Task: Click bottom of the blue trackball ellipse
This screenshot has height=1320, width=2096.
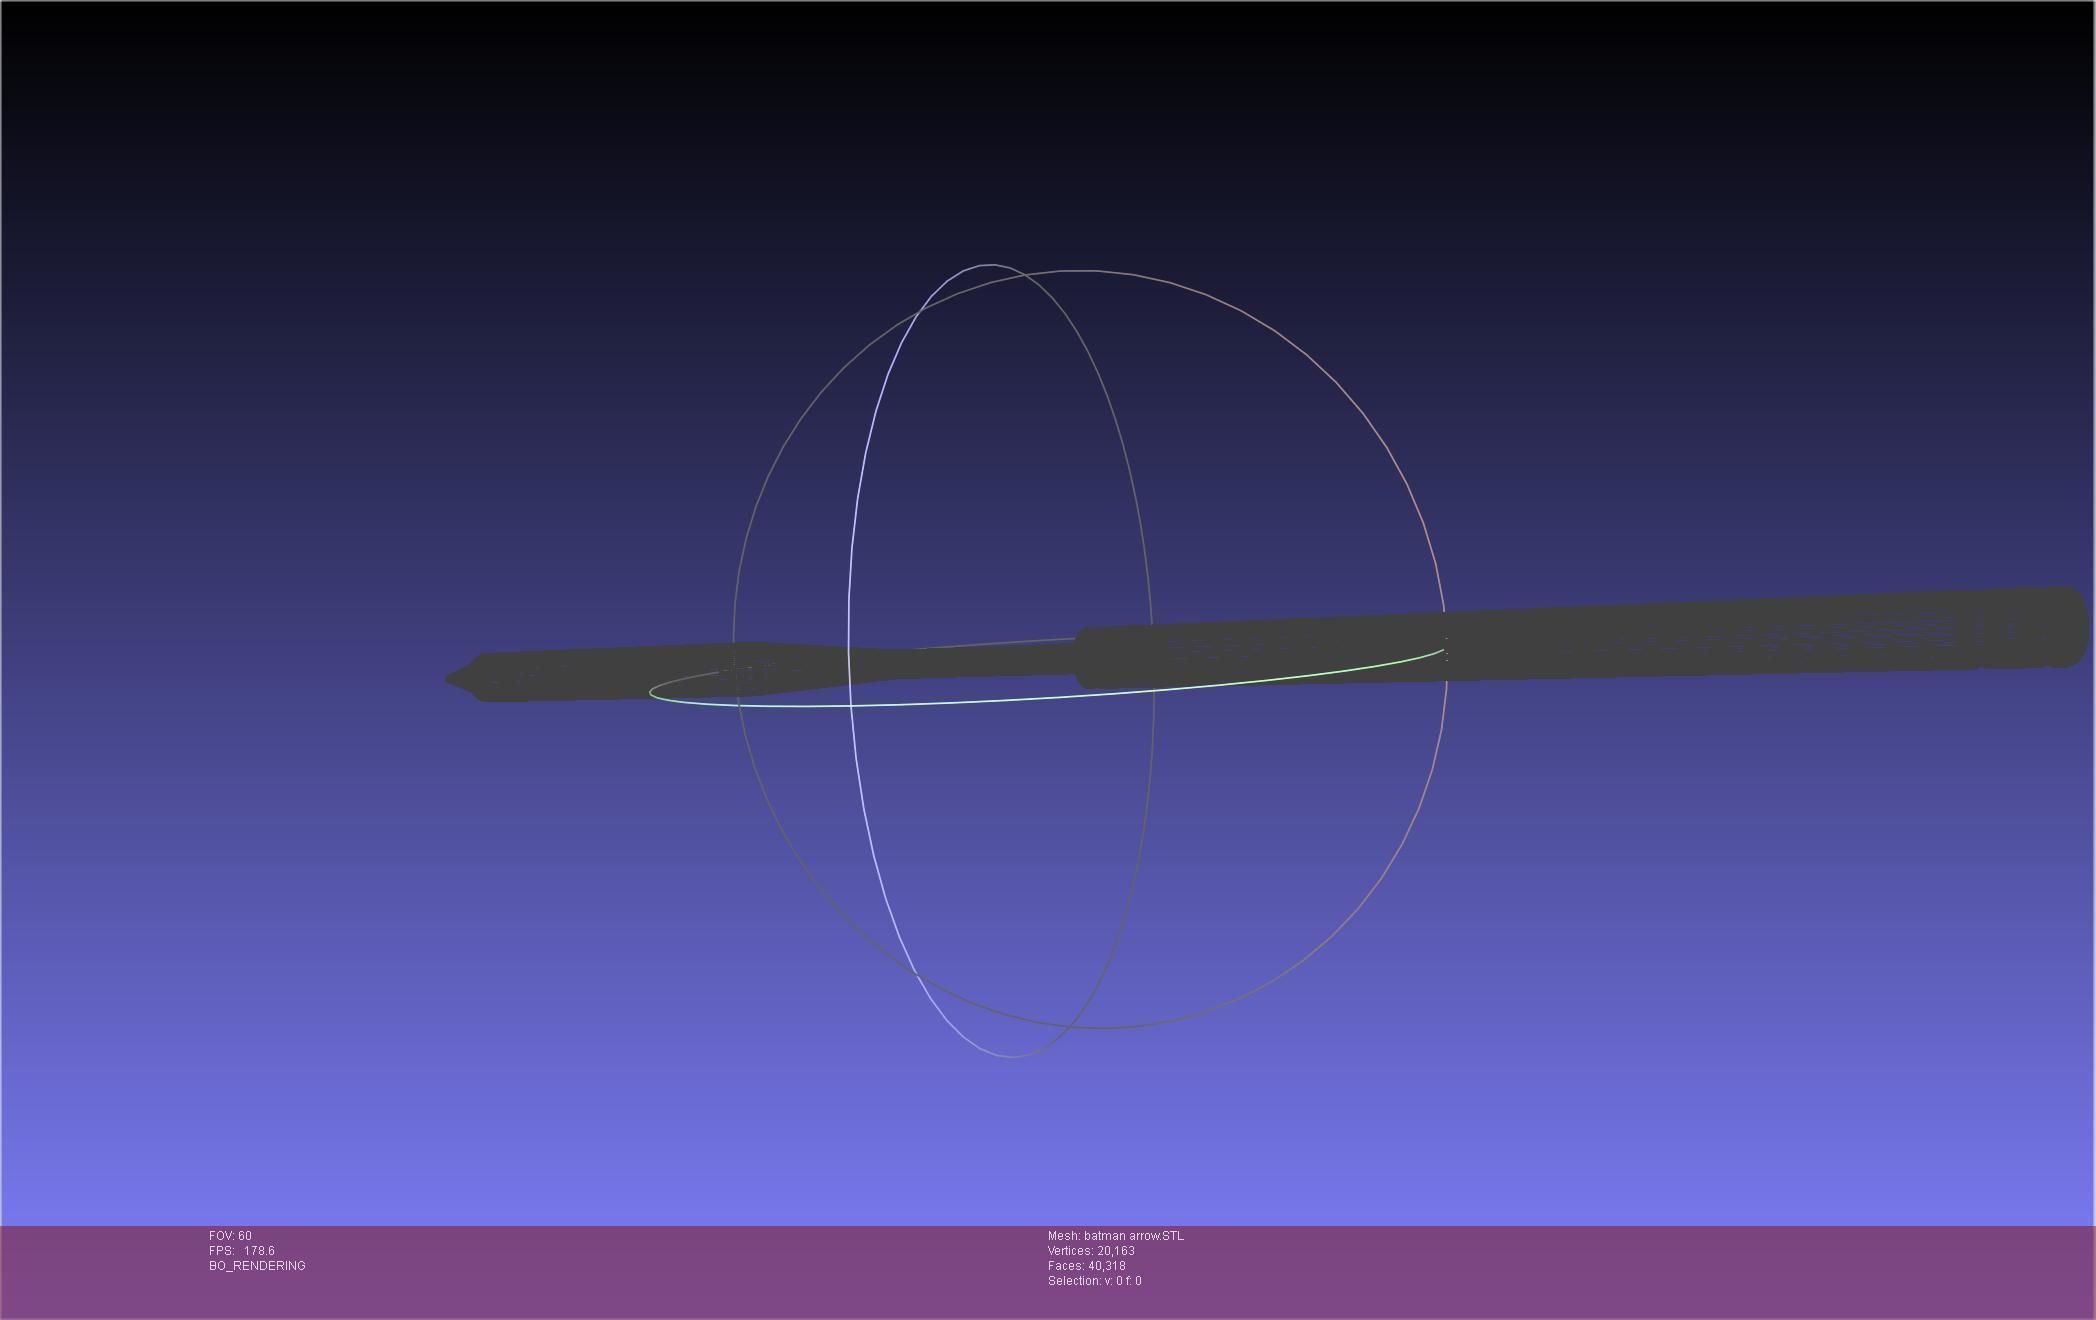Action: [x=1010, y=1056]
